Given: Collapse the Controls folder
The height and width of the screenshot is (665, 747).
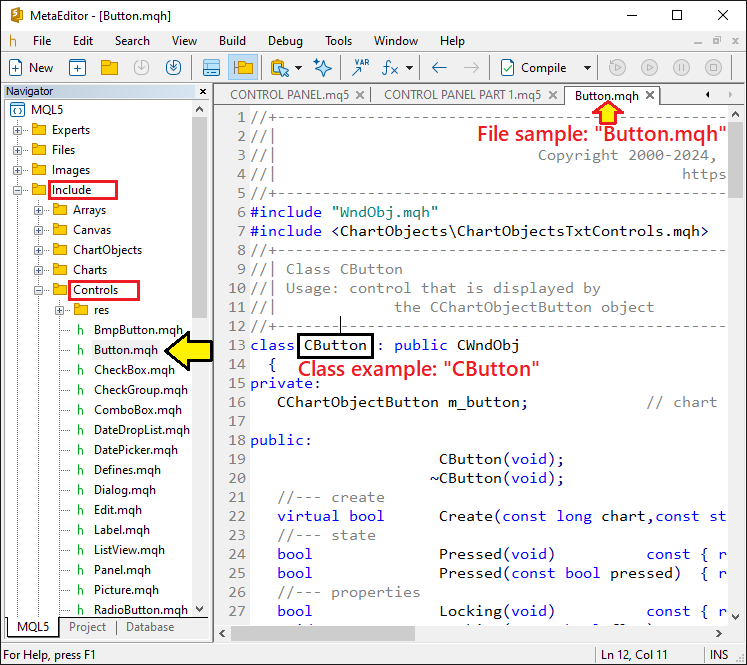Looking at the screenshot, I should (39, 290).
